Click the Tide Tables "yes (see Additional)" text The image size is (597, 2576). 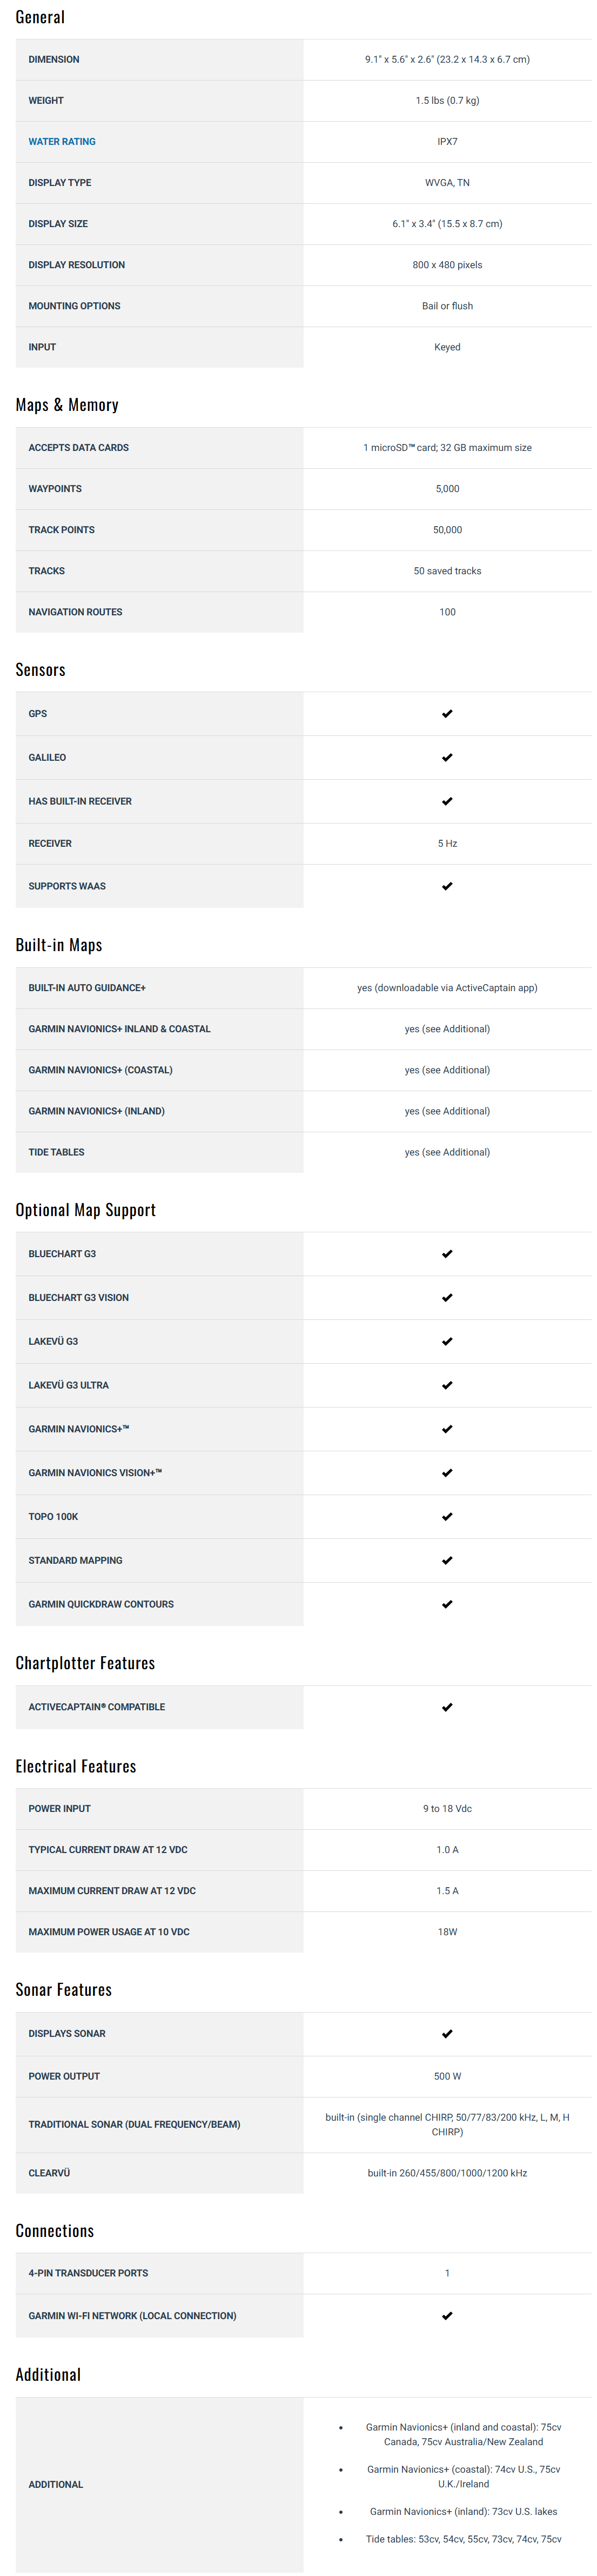pyautogui.click(x=447, y=1153)
